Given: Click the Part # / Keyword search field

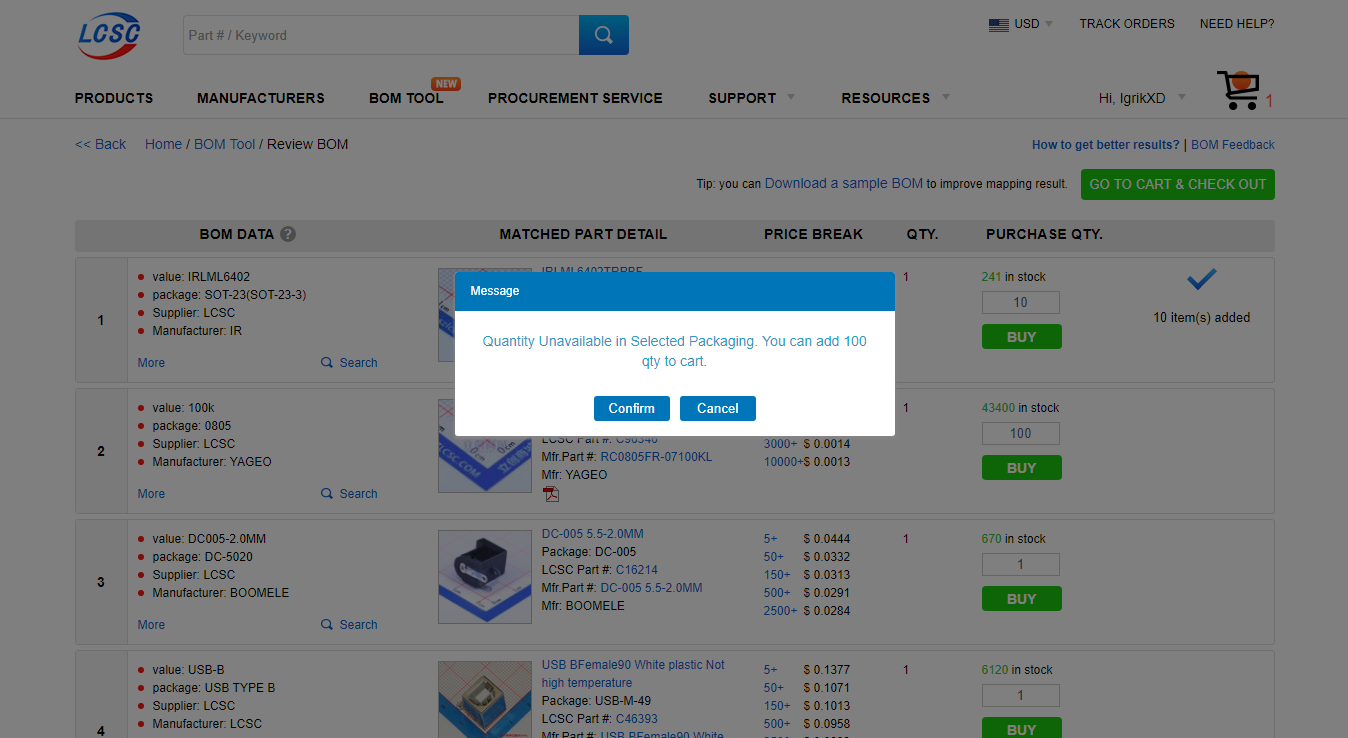Looking at the screenshot, I should tap(381, 35).
